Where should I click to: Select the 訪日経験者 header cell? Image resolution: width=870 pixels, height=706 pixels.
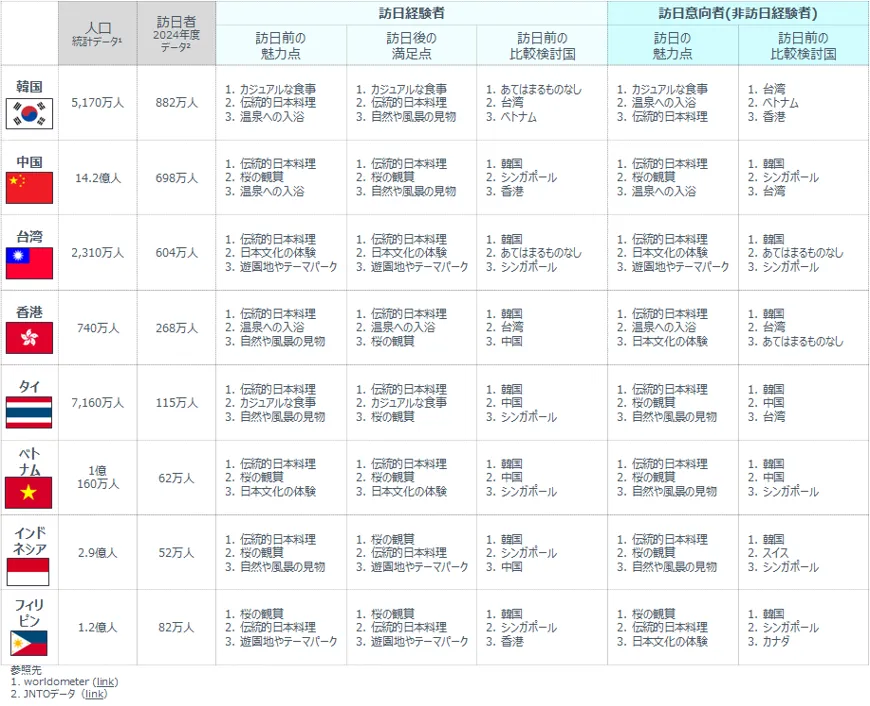(x=411, y=13)
